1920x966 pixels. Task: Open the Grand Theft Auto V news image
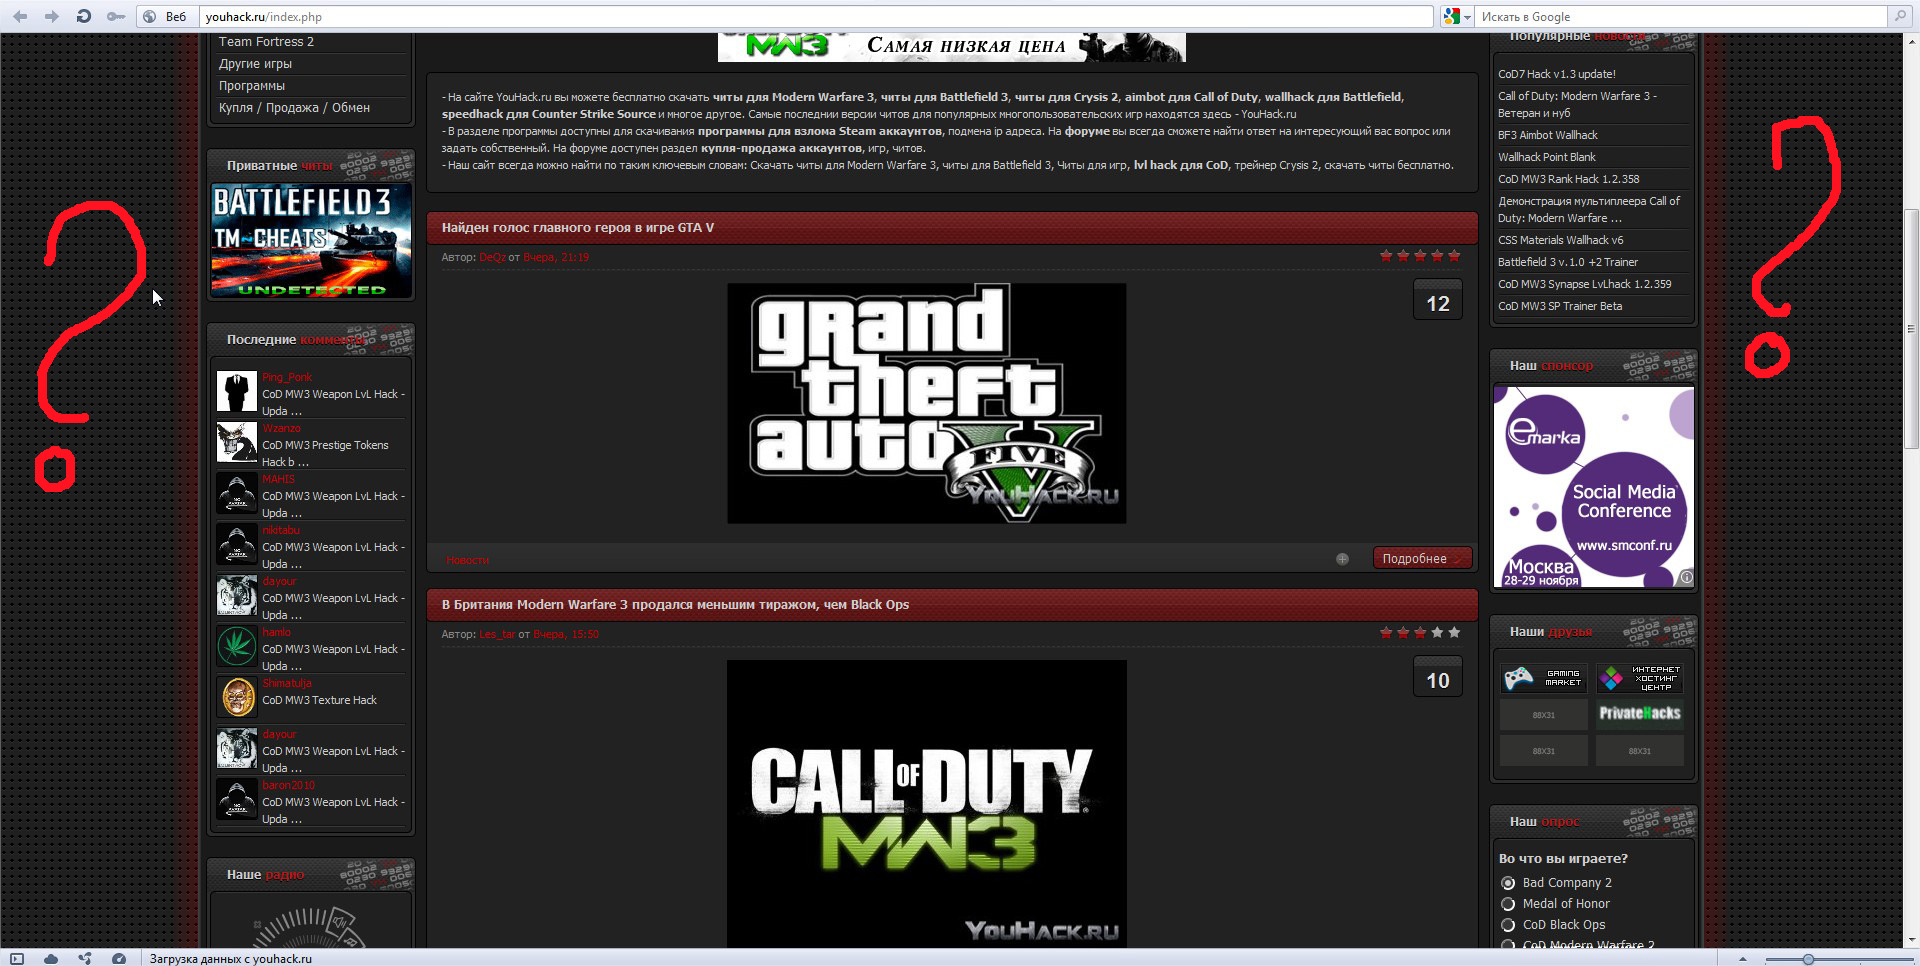(x=926, y=403)
